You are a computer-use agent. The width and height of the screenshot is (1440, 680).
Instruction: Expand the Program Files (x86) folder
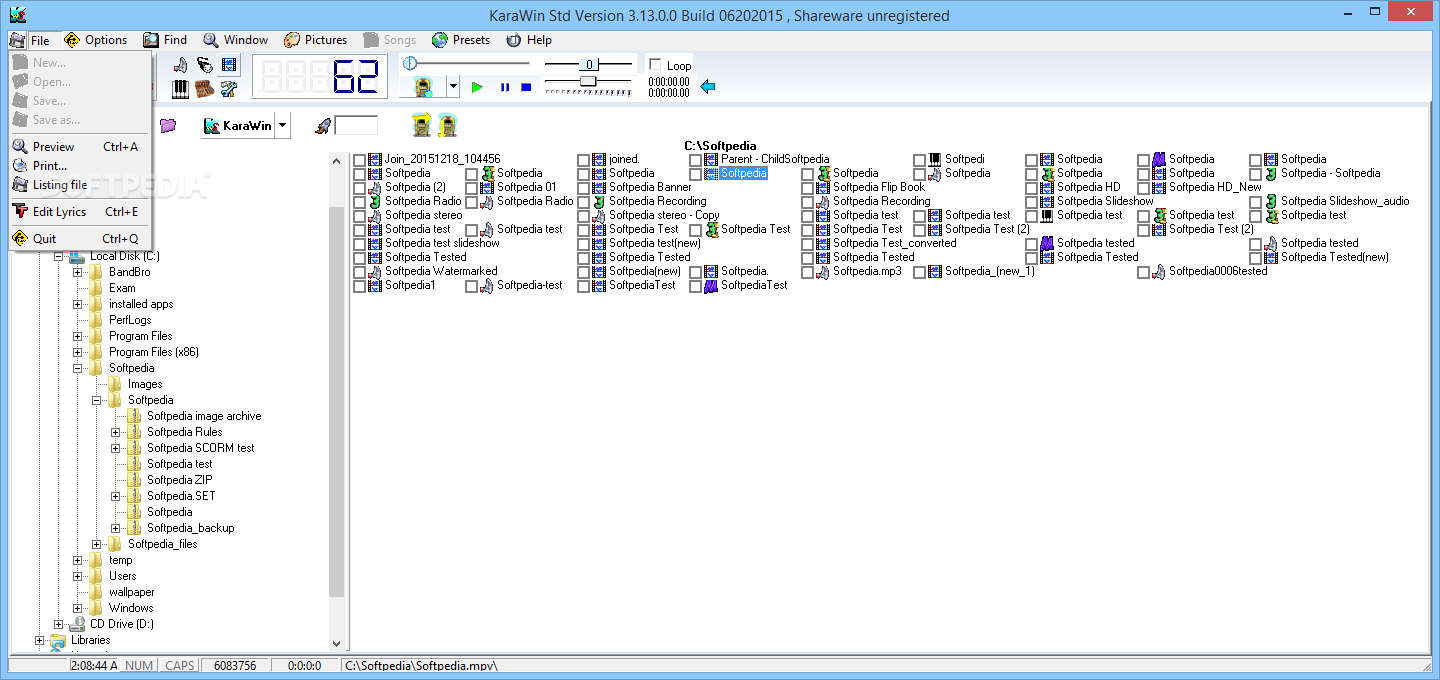pyautogui.click(x=77, y=352)
